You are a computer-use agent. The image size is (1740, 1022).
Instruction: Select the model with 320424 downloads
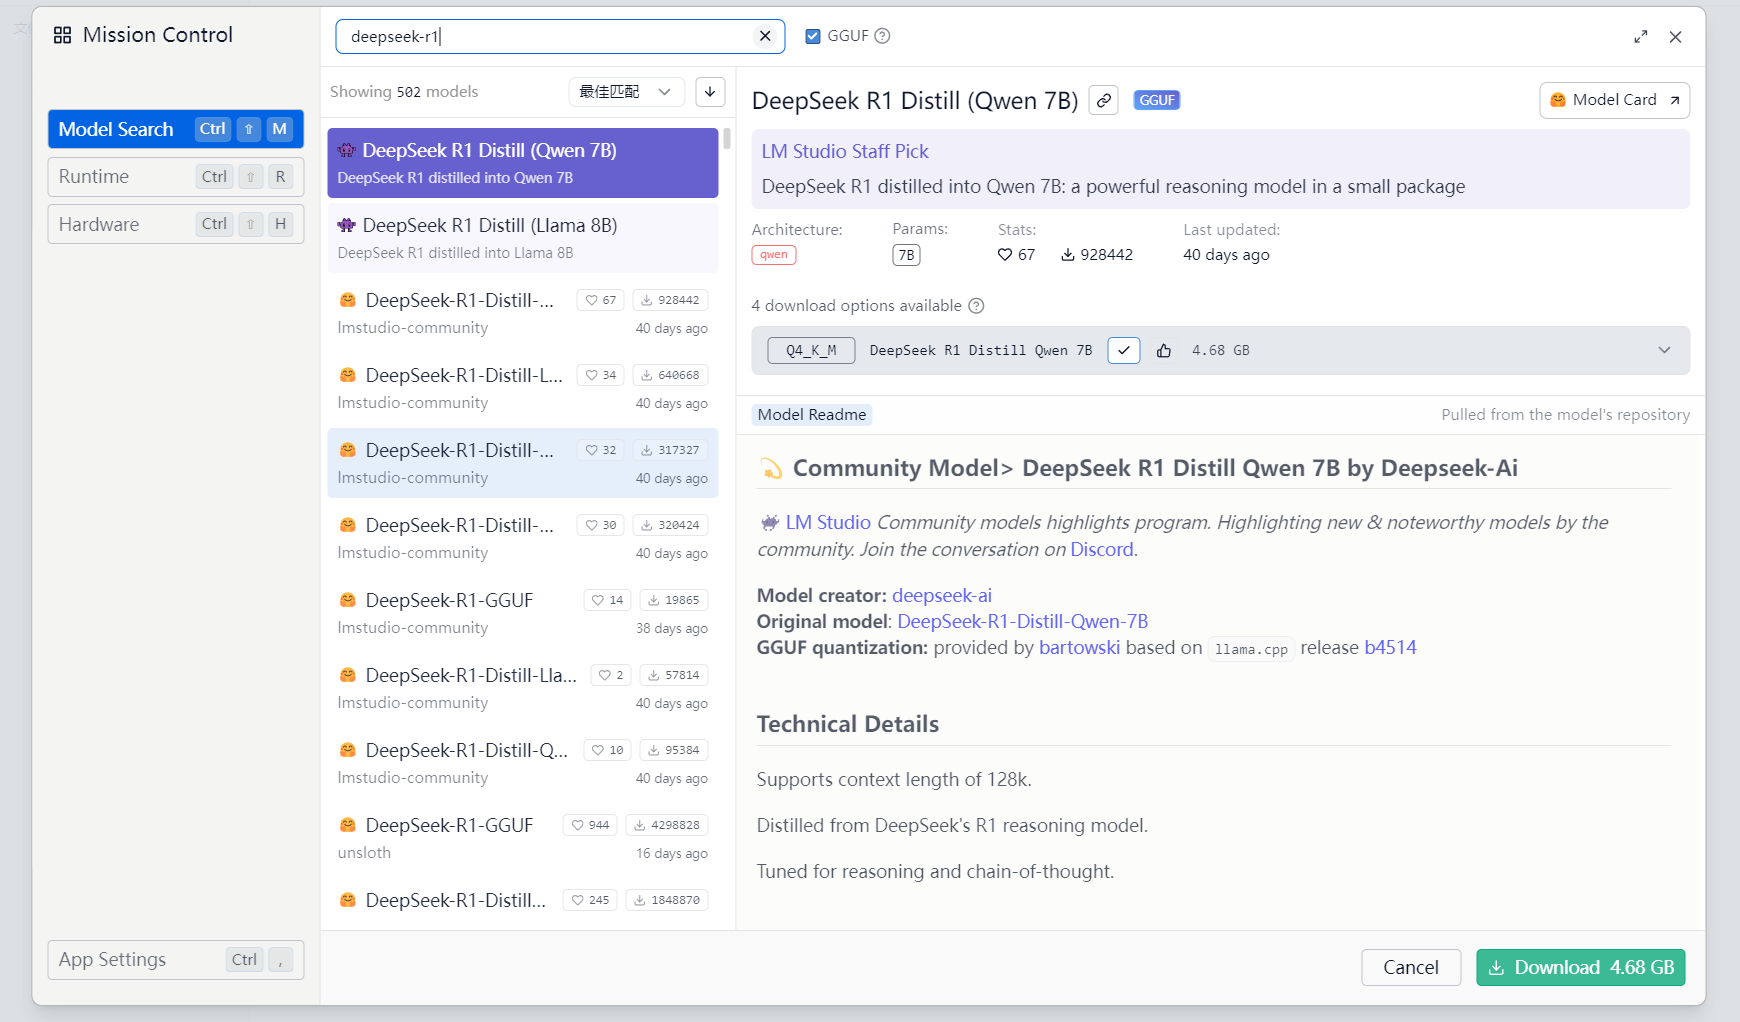point(523,538)
